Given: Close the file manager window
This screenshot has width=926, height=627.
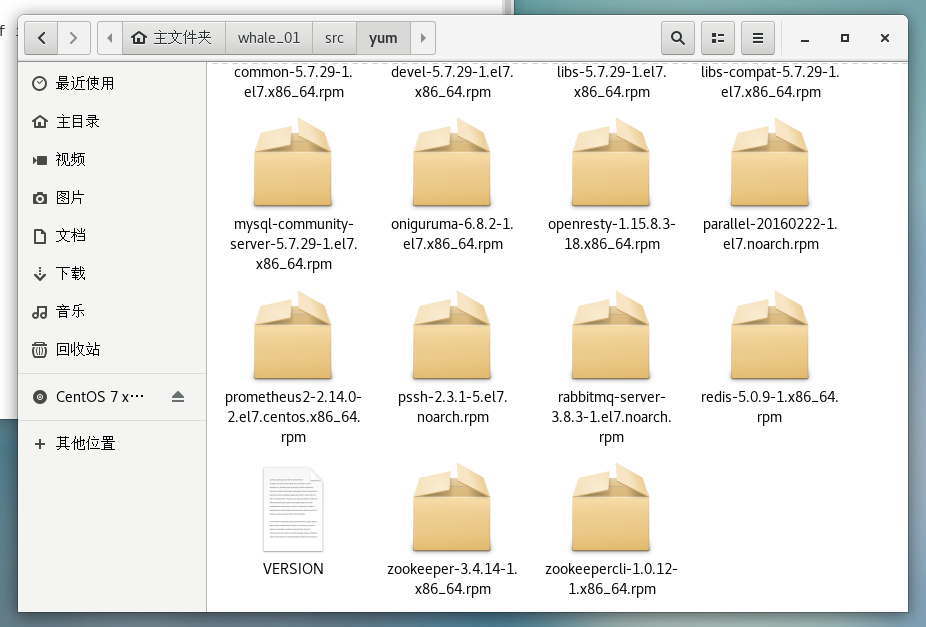Looking at the screenshot, I should point(885,38).
